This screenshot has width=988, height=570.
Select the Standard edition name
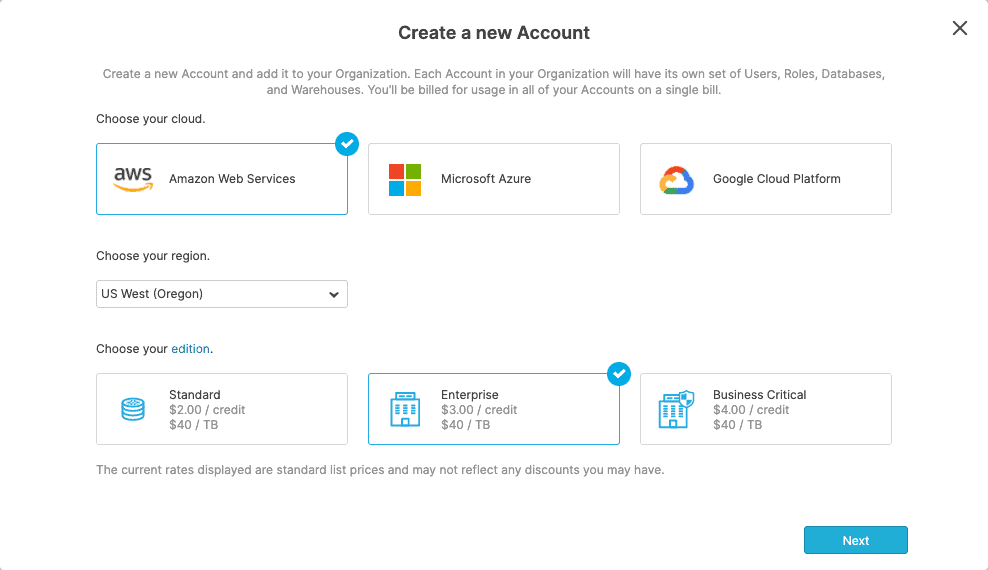(x=194, y=395)
